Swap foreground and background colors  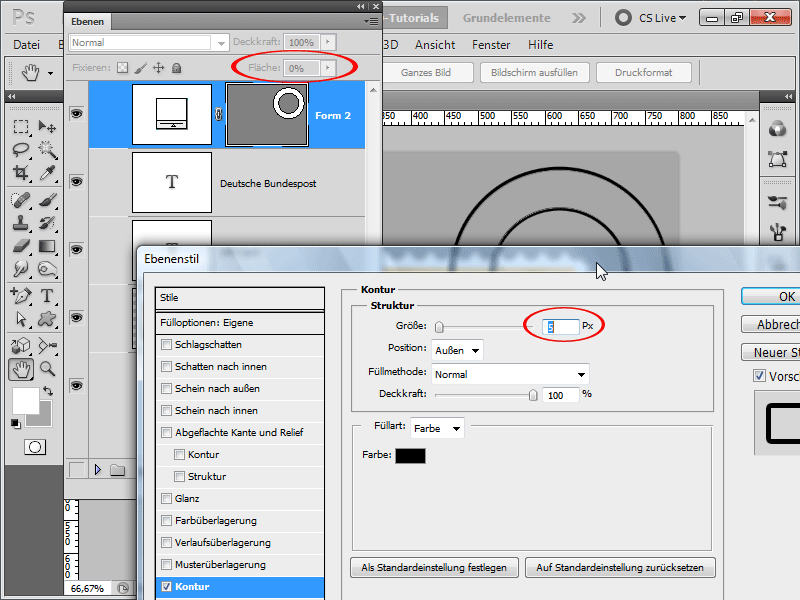tap(48, 391)
